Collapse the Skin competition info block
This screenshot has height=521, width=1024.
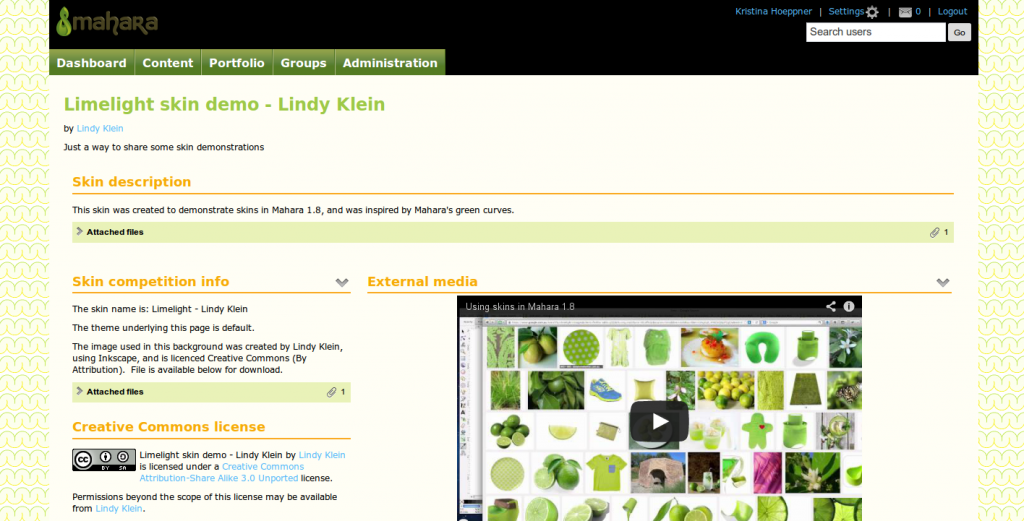click(x=342, y=283)
